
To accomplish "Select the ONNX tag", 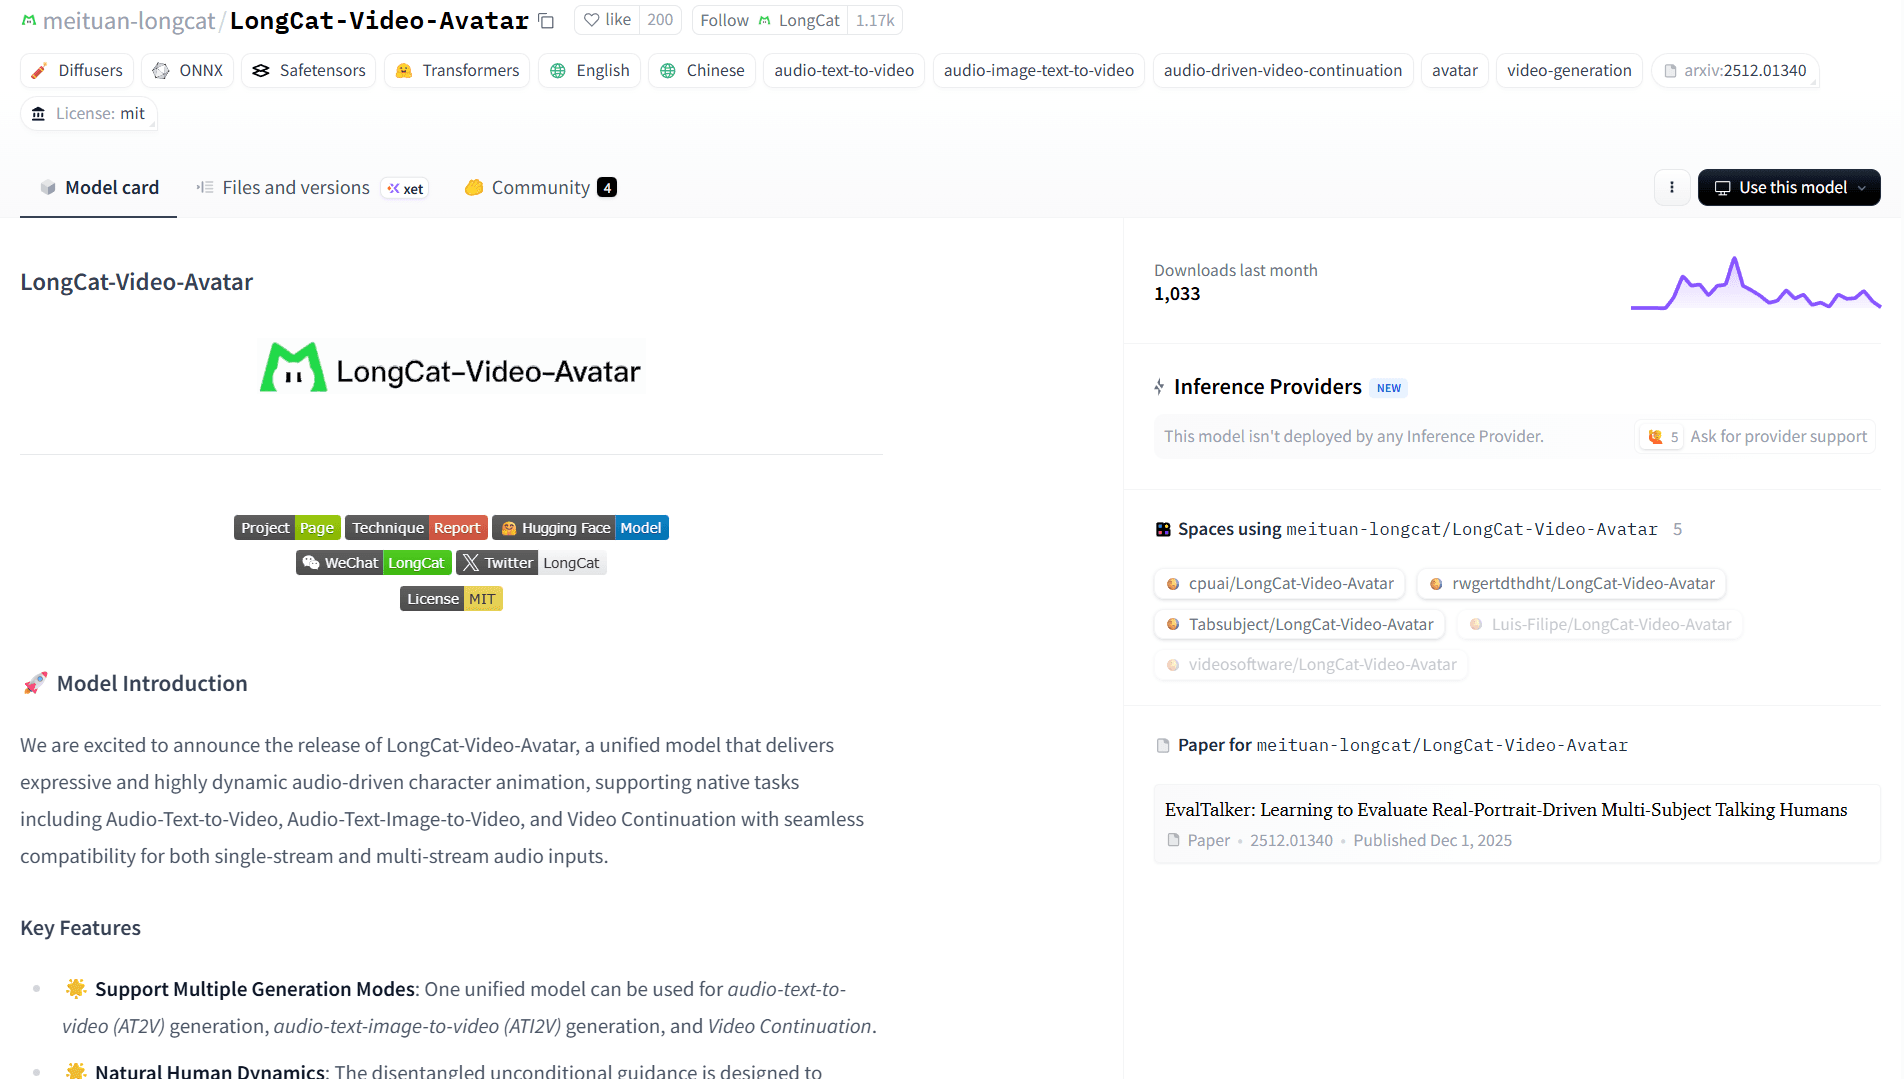I will [x=188, y=70].
